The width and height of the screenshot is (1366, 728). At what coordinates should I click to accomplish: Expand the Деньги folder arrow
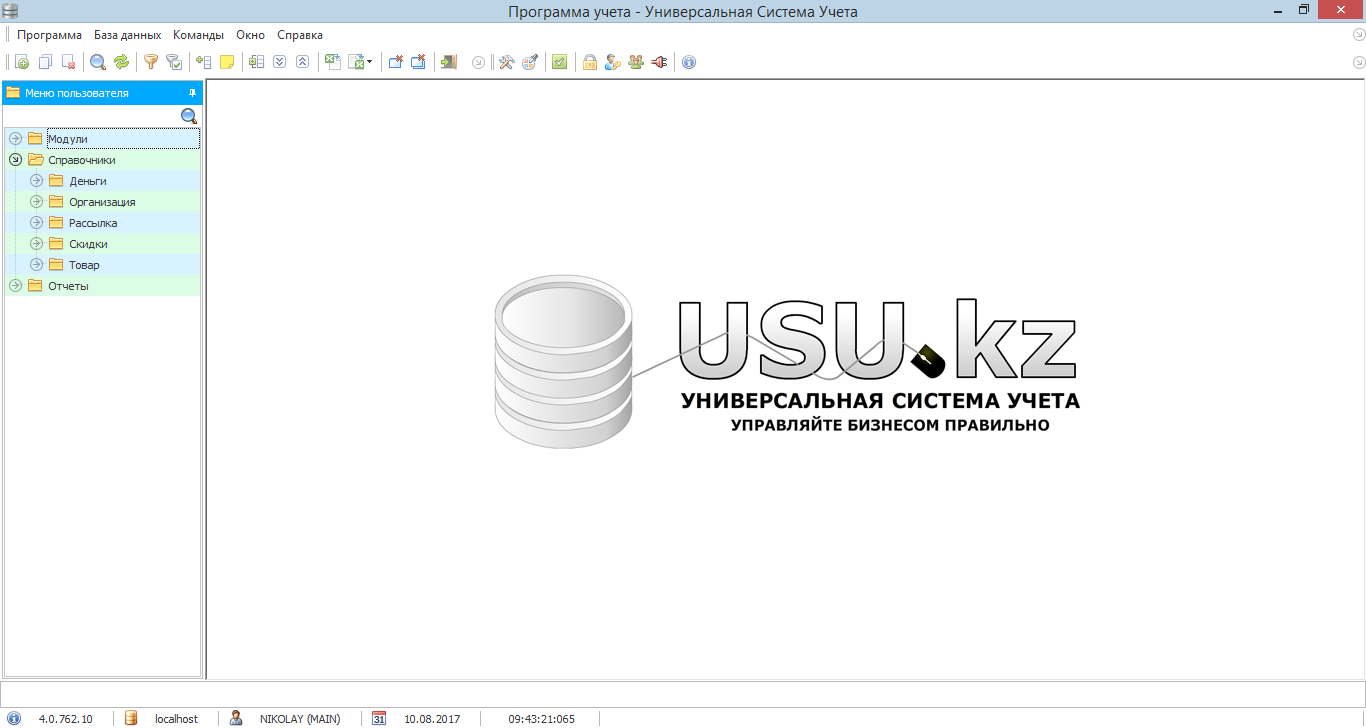point(36,181)
